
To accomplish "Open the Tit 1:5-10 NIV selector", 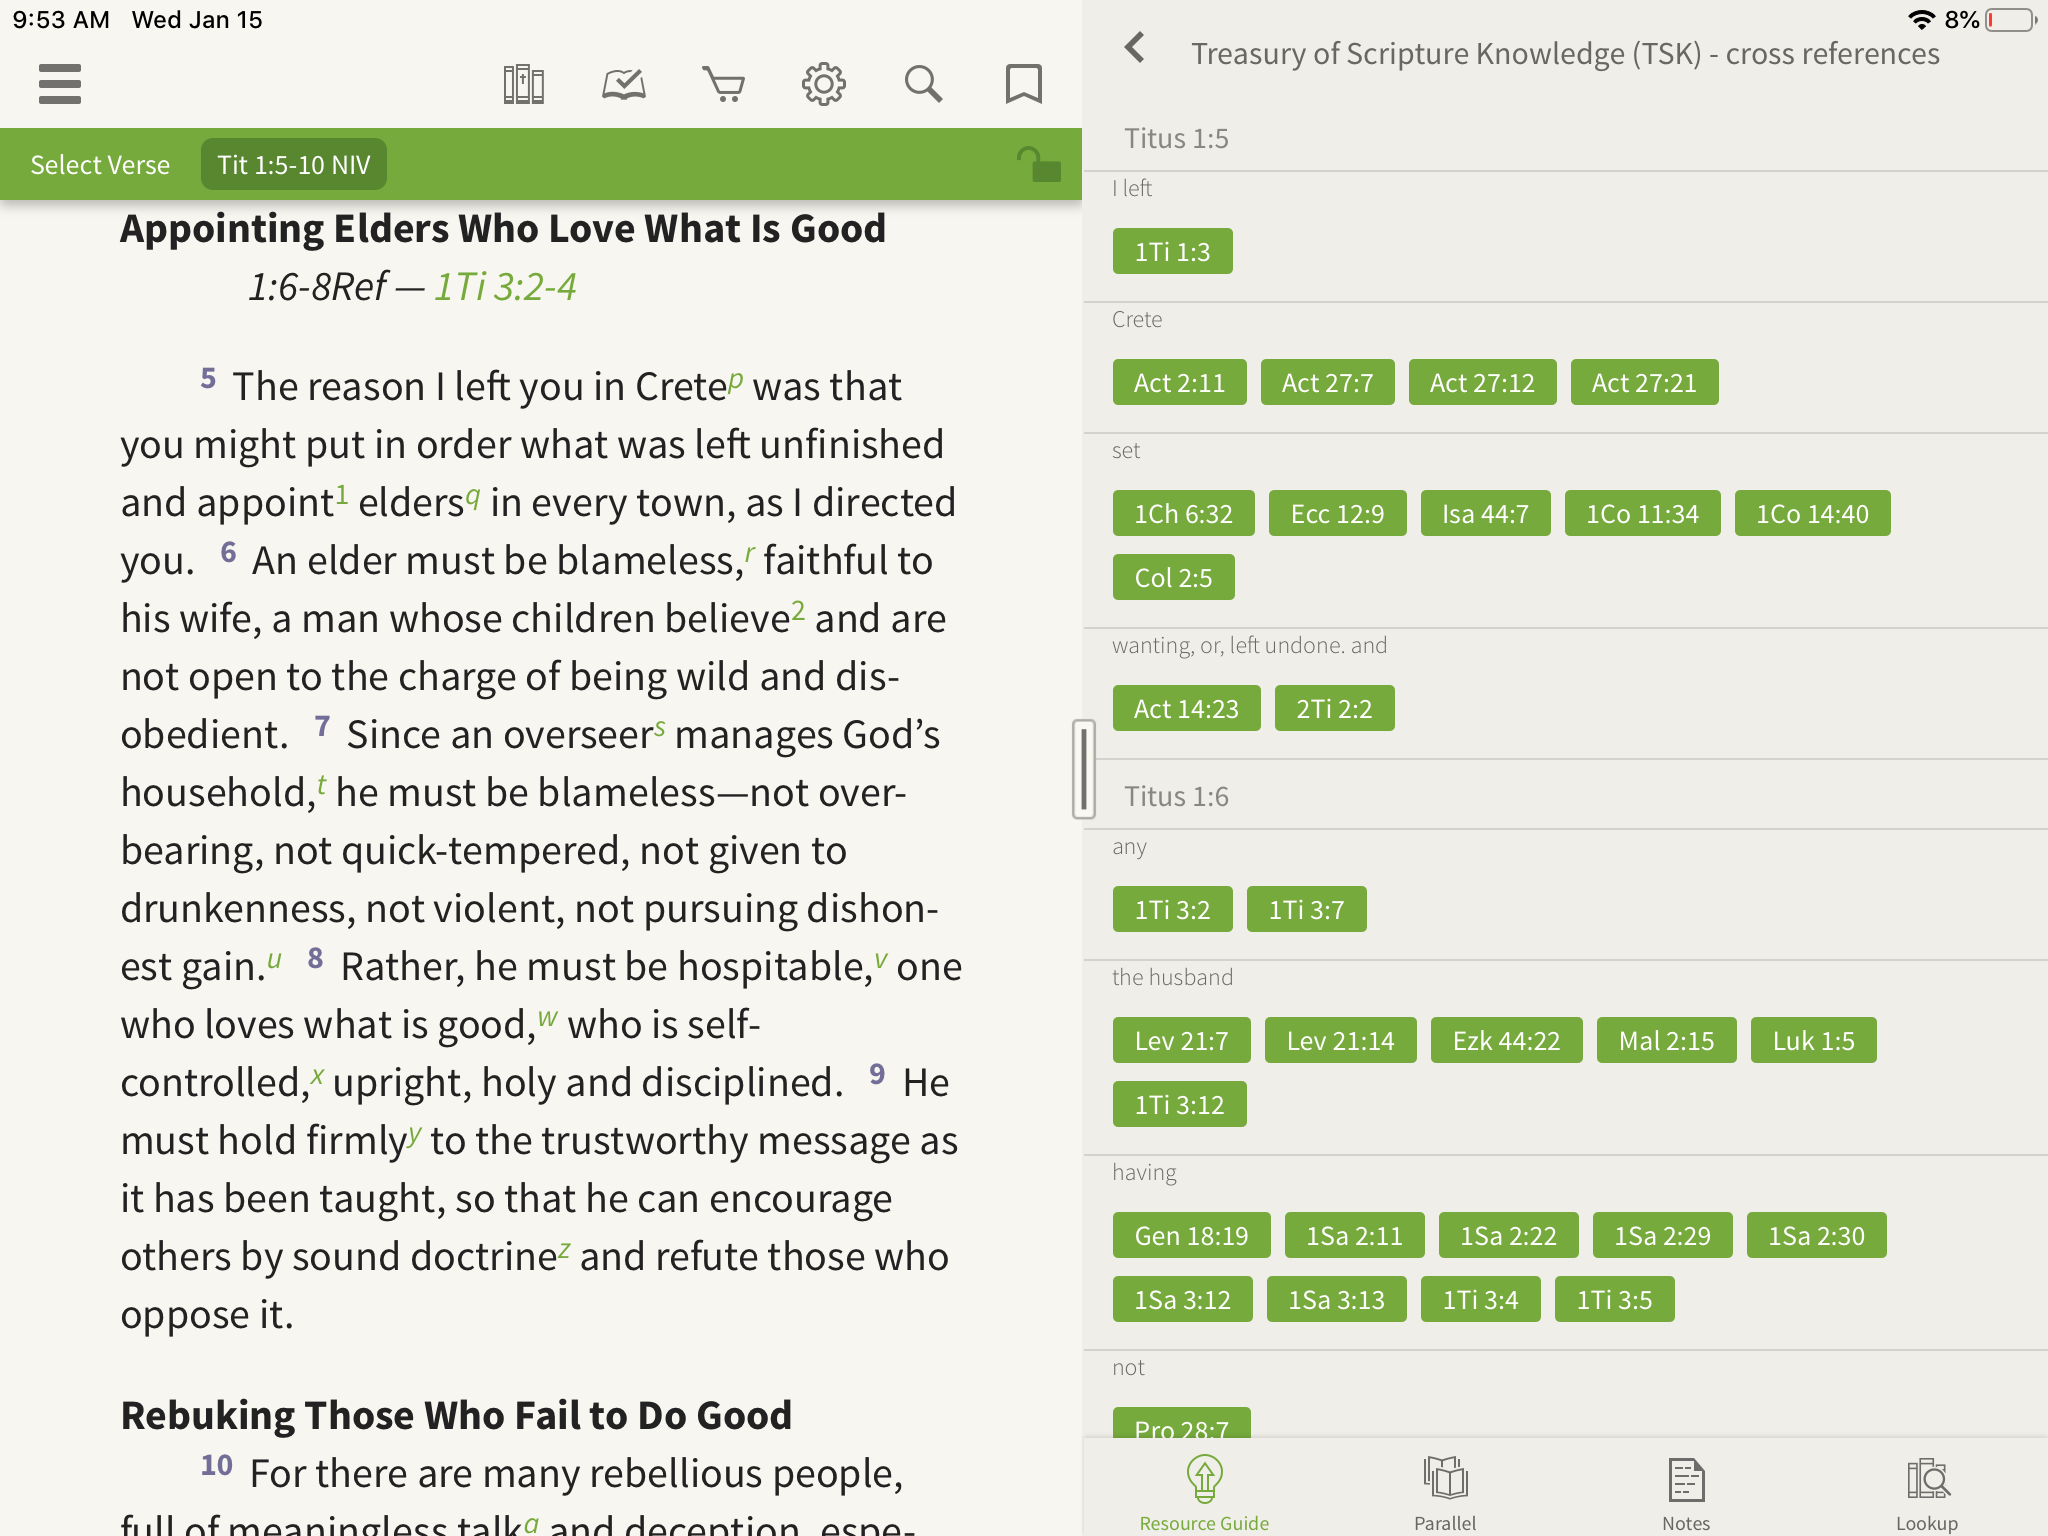I will pyautogui.click(x=294, y=165).
